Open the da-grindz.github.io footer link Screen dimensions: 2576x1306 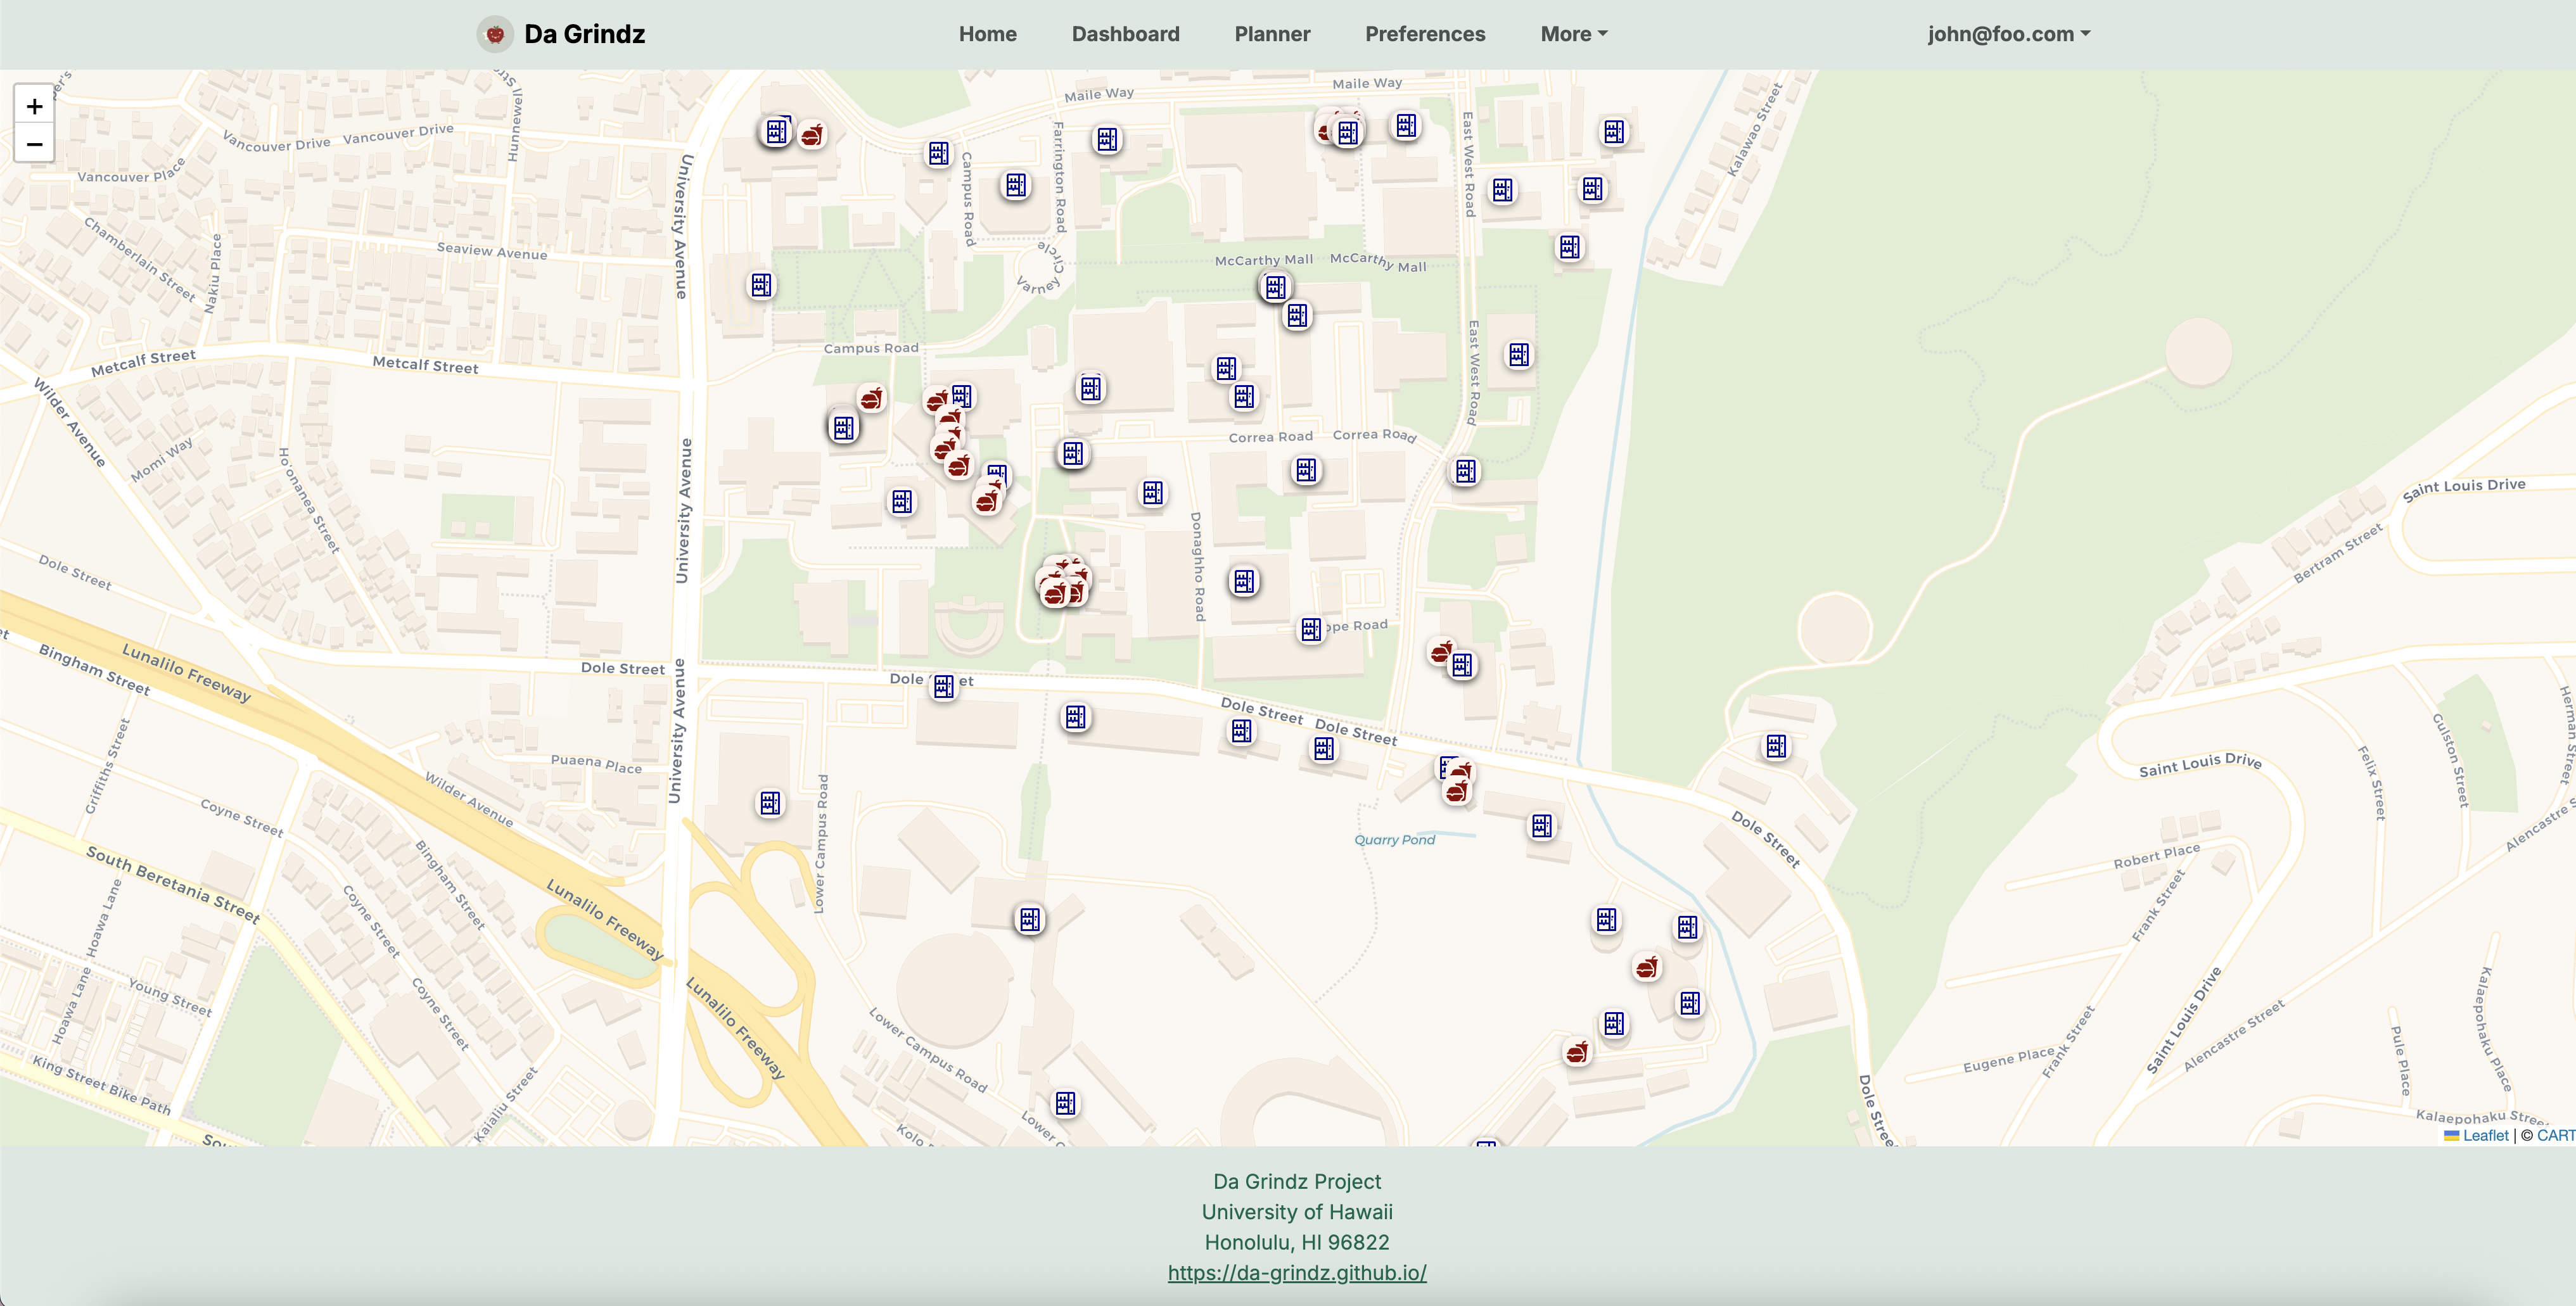tap(1296, 1272)
